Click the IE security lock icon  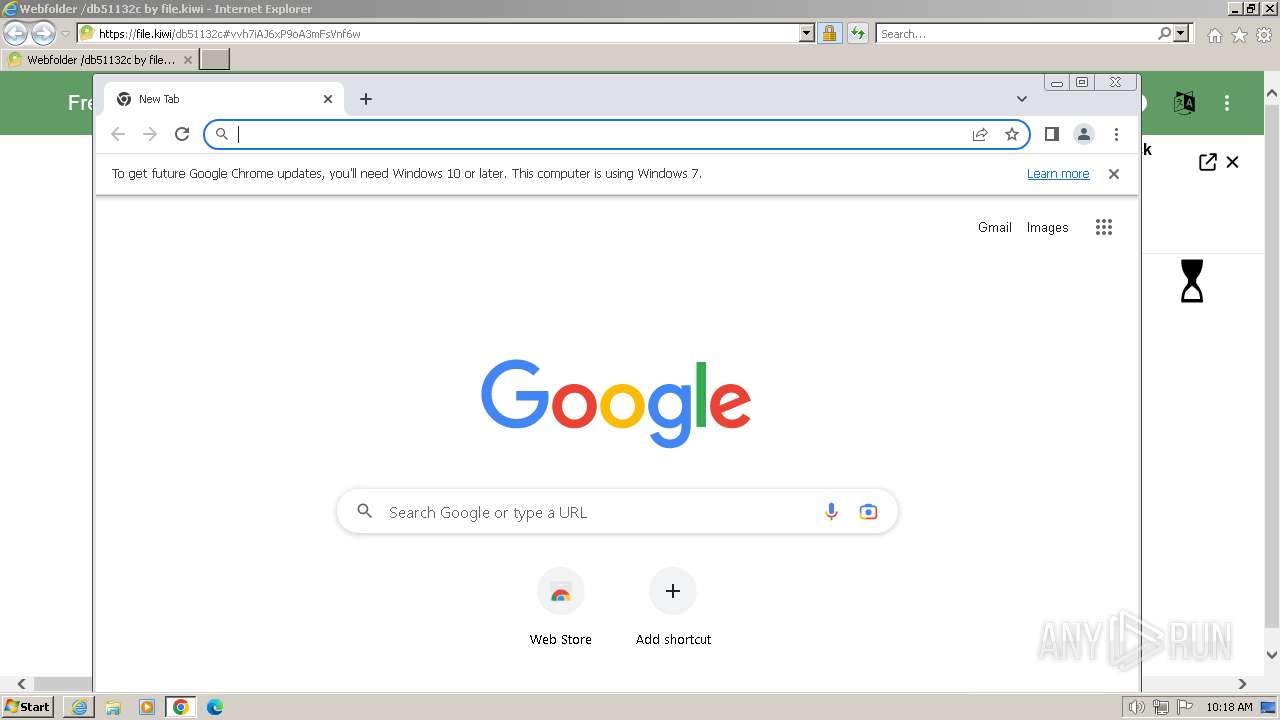(x=829, y=33)
